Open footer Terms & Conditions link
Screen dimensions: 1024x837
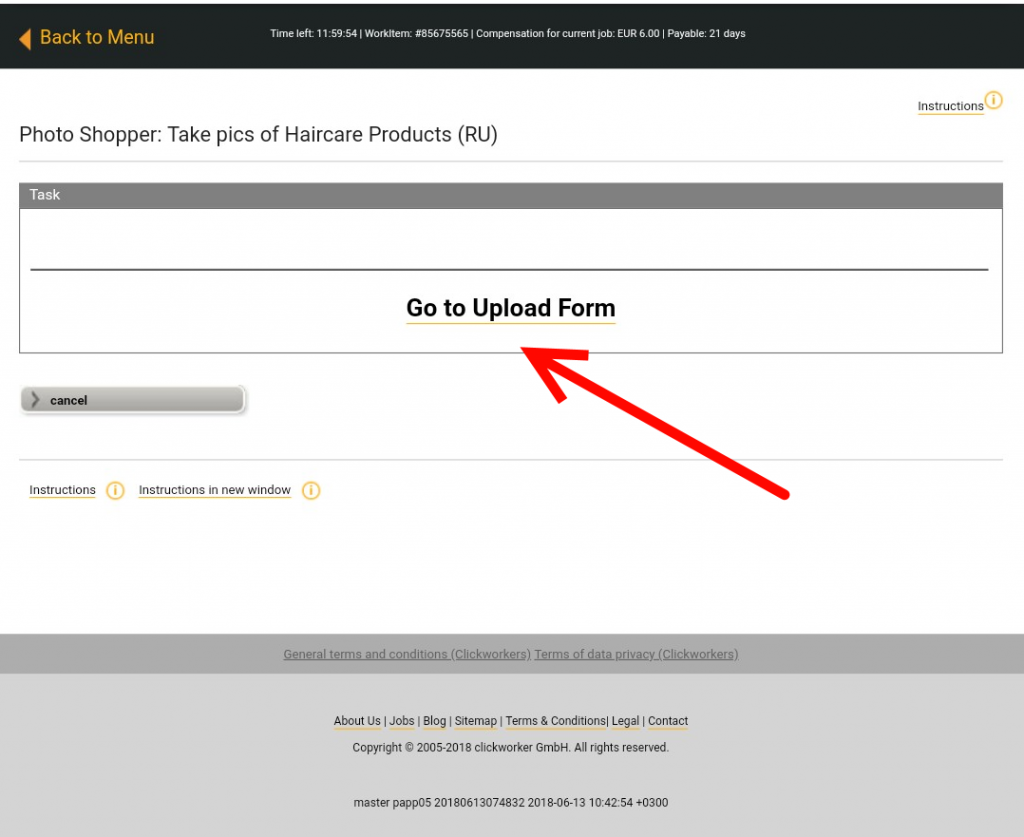(555, 721)
